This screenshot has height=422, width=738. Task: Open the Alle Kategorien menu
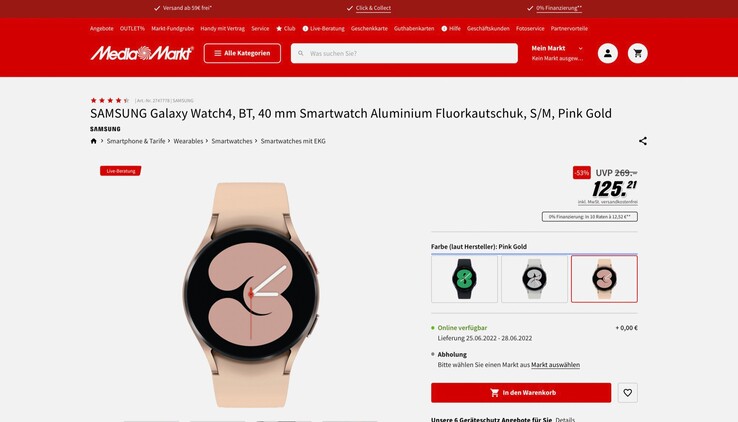(x=242, y=53)
